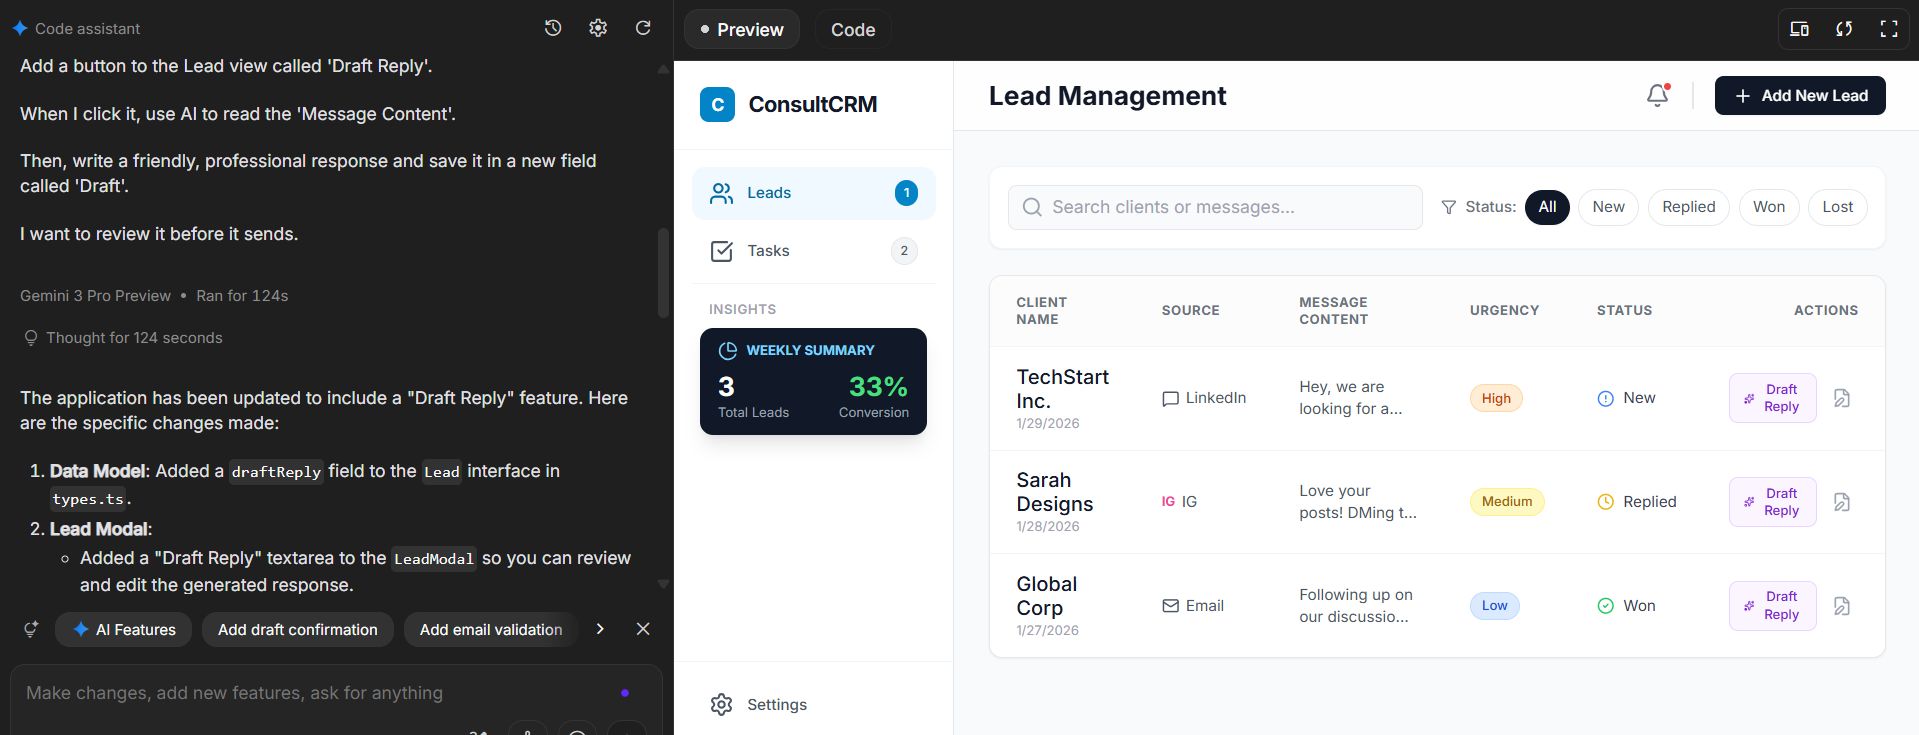Click the Weekly Summary card

tap(813, 381)
